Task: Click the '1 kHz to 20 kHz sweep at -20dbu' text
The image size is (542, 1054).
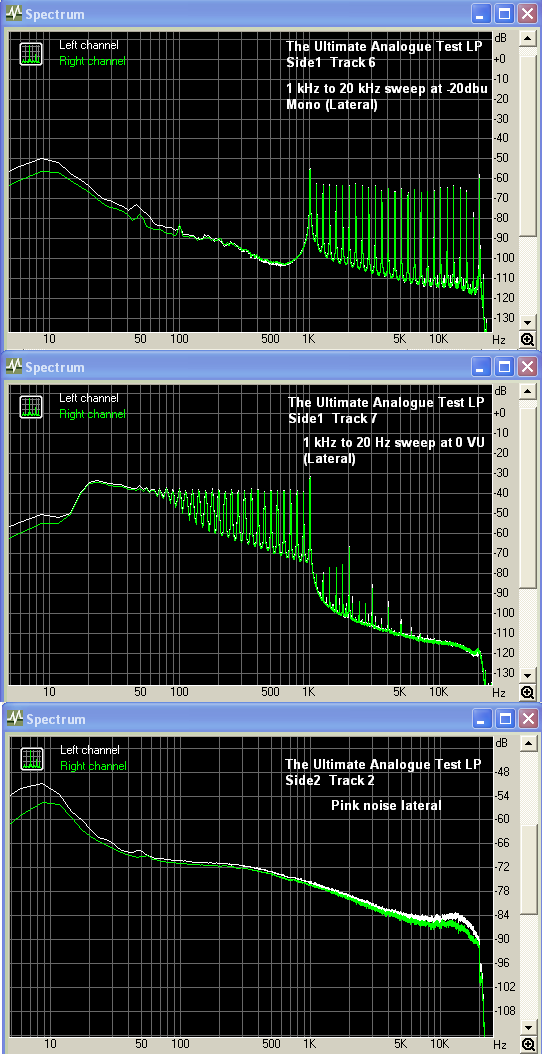Action: pos(387,89)
